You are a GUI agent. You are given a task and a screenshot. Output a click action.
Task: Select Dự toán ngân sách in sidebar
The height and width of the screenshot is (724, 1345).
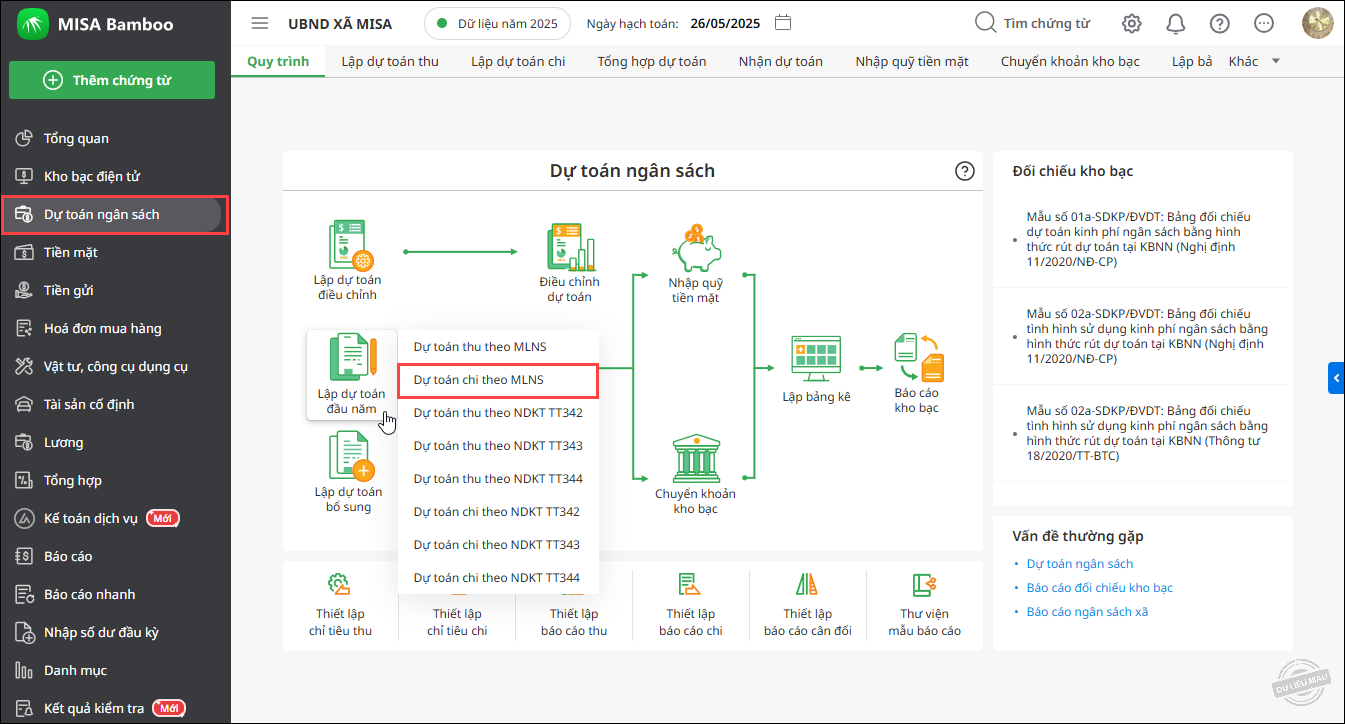115,214
